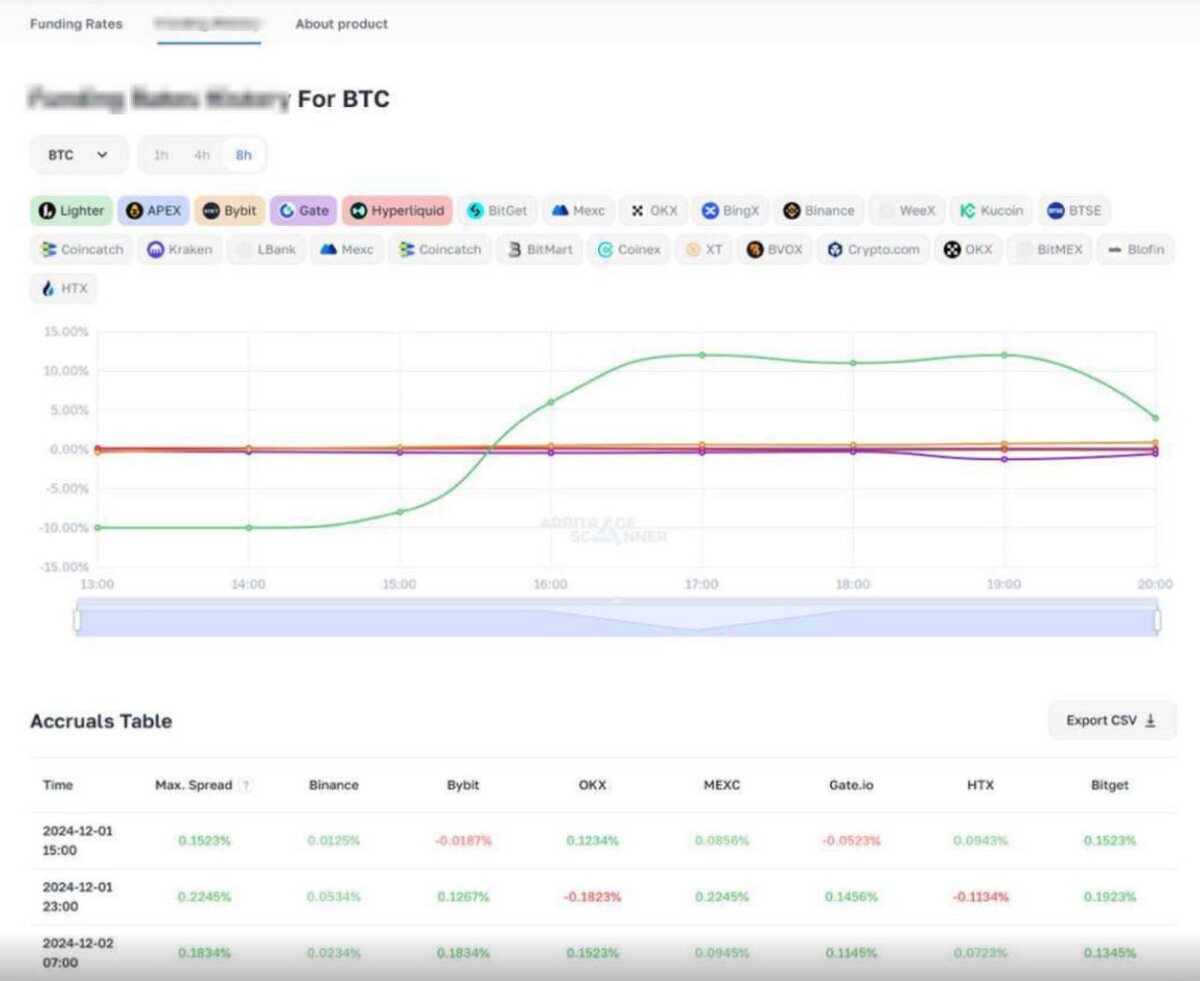This screenshot has width=1200, height=981.
Task: Click the Gate.io column header
Action: coord(851,785)
